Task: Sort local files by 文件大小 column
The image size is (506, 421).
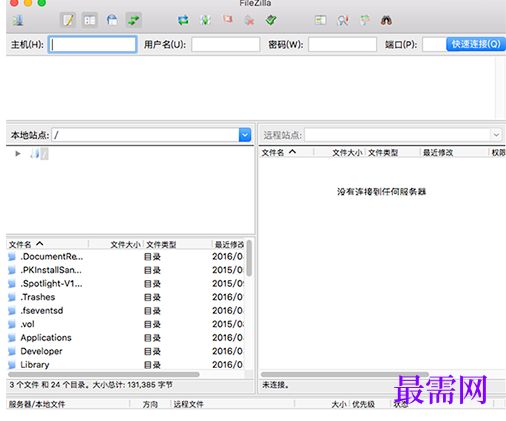Action: (116, 244)
